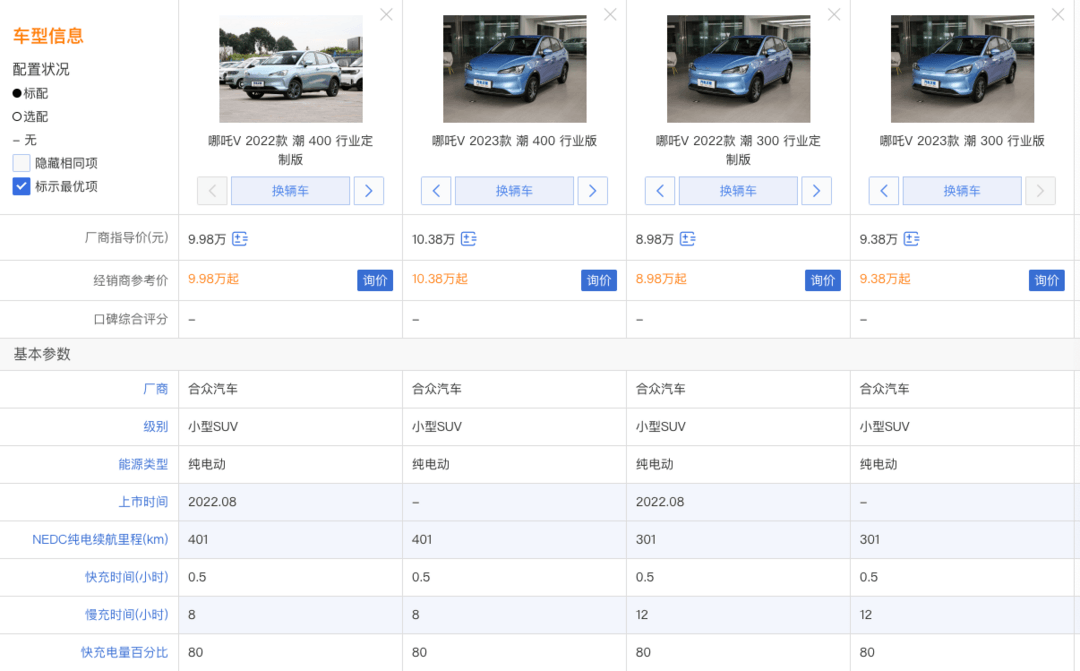The height and width of the screenshot is (671, 1080).
Task: Move 2022款 潮 400 column left with arrow
Action: tap(212, 191)
